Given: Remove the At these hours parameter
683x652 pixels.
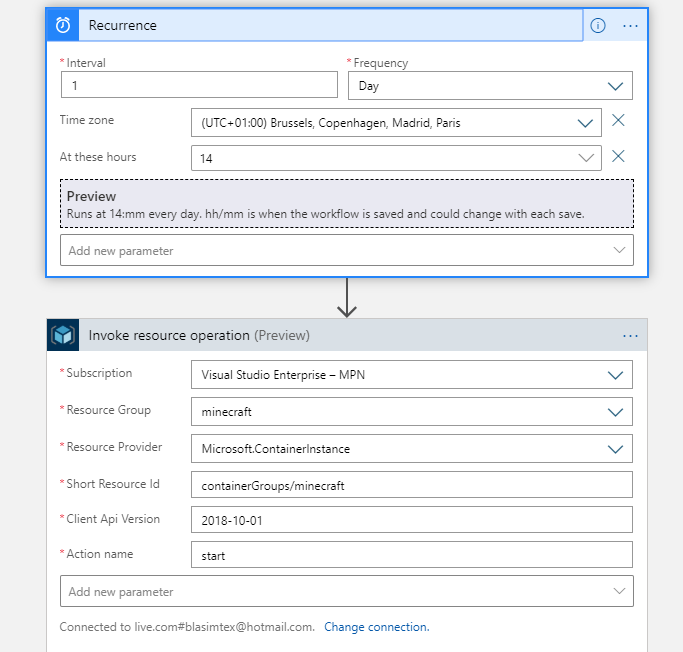Looking at the screenshot, I should (x=618, y=156).
